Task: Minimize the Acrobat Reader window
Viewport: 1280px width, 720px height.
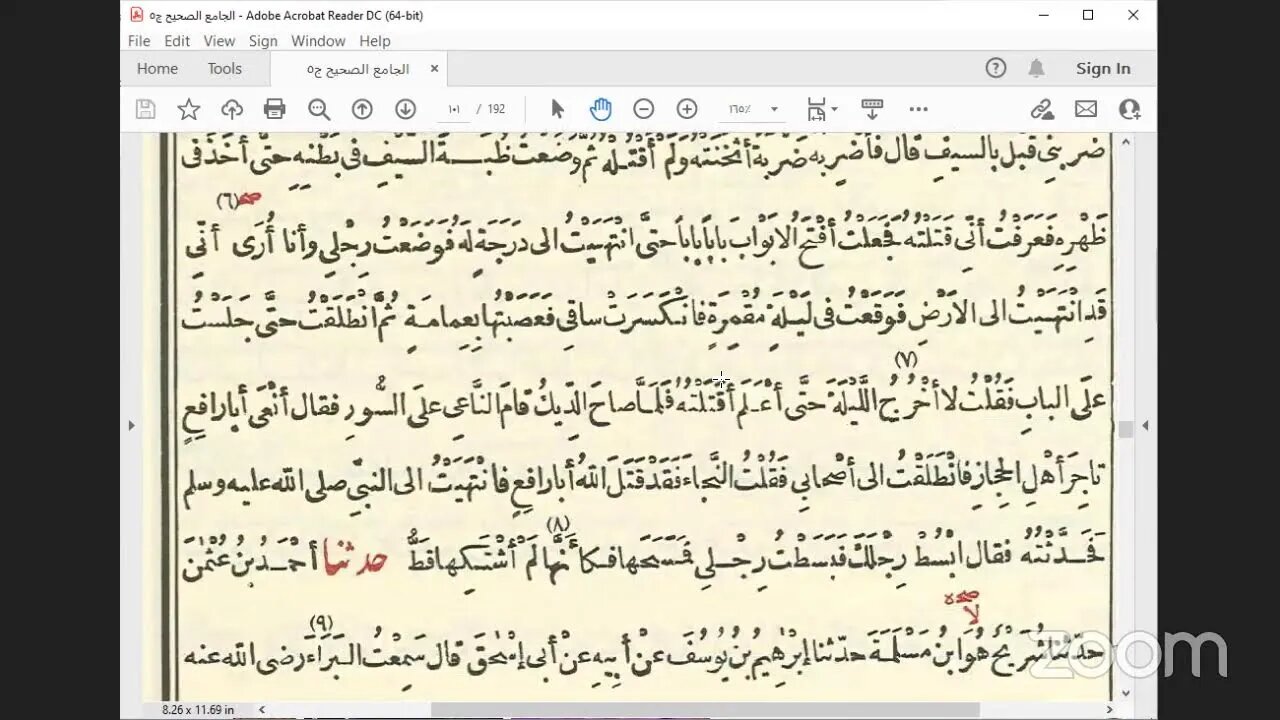Action: 1043,15
